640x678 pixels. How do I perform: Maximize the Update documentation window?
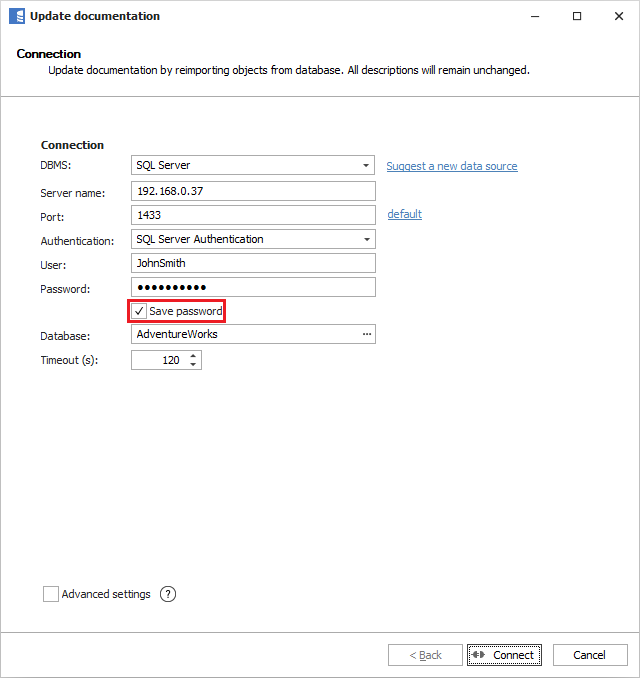(577, 16)
